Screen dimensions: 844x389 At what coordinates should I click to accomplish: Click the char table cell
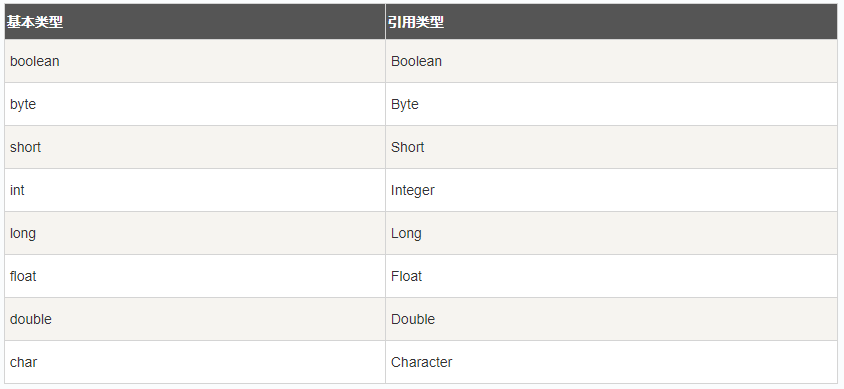pos(195,363)
